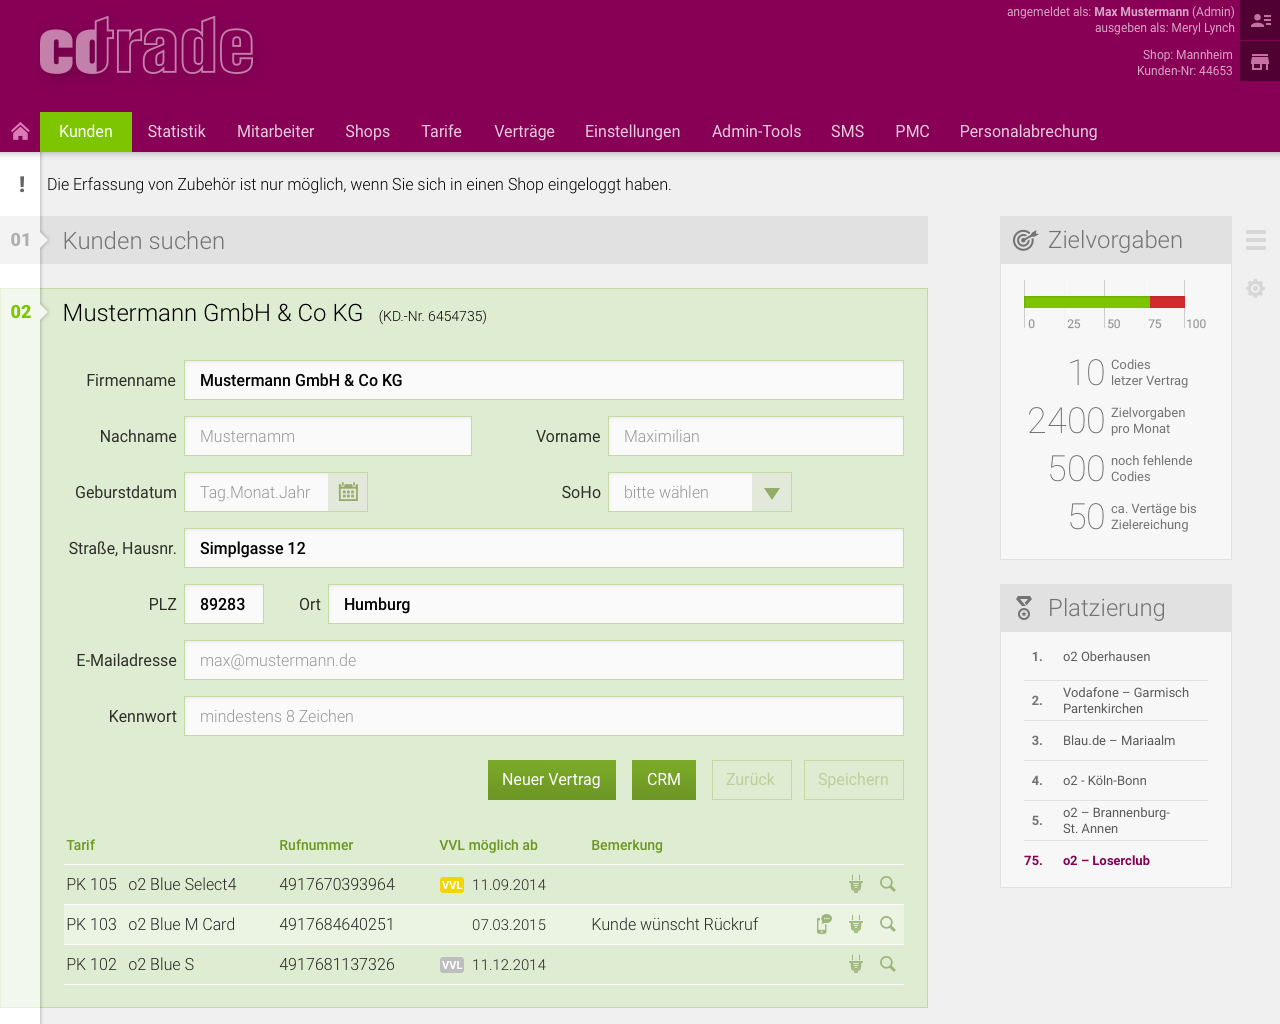Click the Zielvorgaben progress bar

[x=1104, y=302]
